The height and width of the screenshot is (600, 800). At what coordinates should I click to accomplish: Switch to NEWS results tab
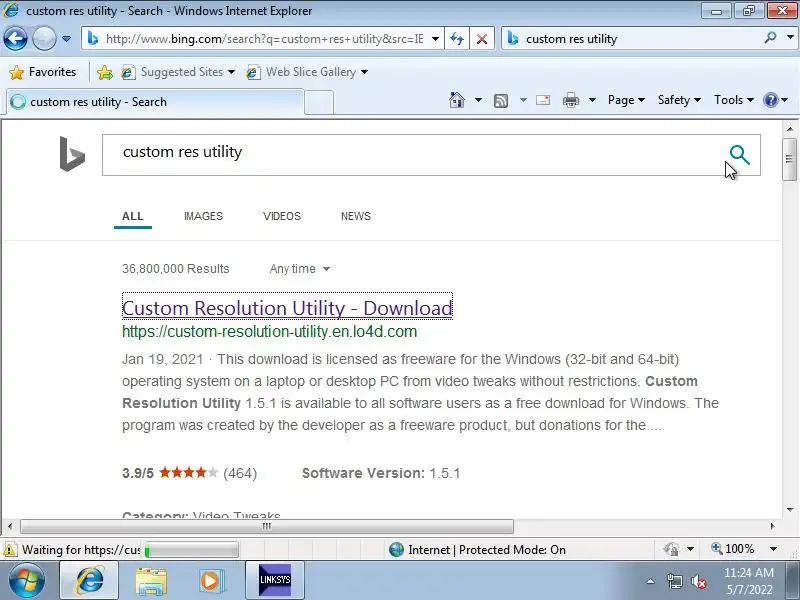(356, 216)
